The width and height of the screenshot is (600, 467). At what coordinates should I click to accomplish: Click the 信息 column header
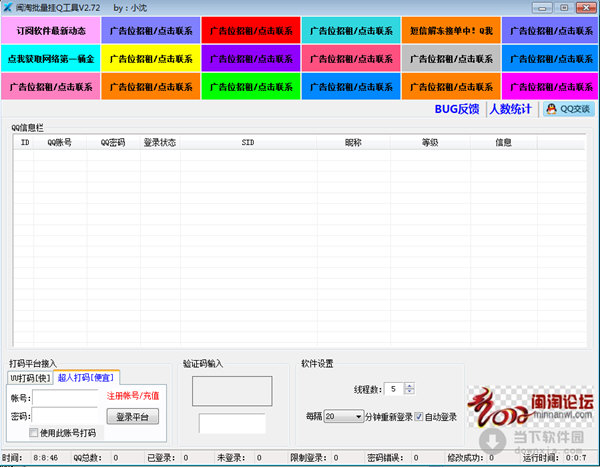click(x=503, y=142)
